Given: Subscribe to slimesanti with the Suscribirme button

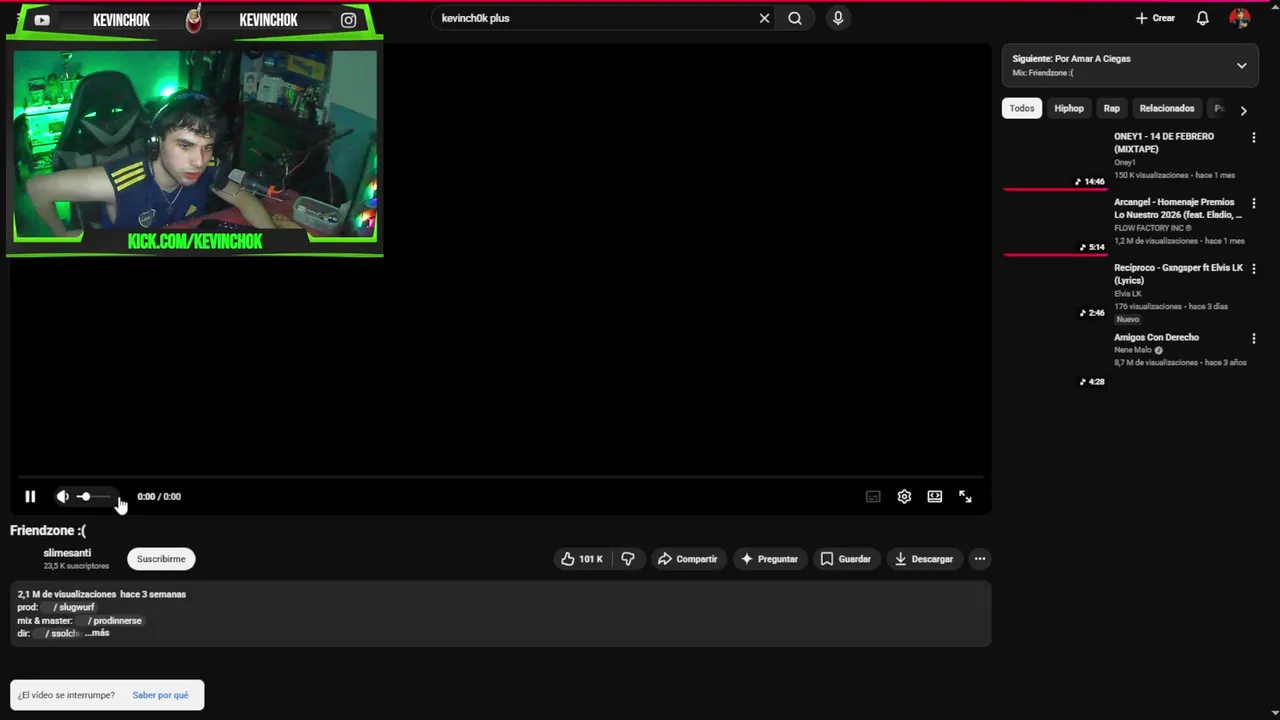Looking at the screenshot, I should click(x=161, y=559).
